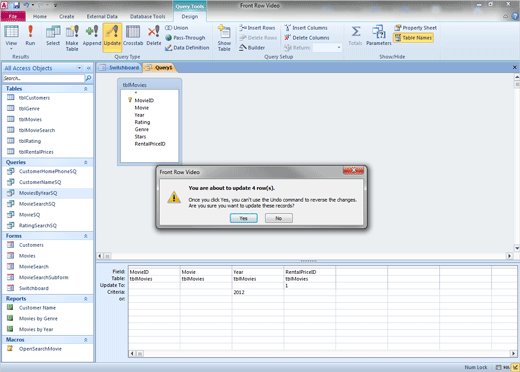Select Data Definition query type
Viewport: 520px width, 372px height.
(x=187, y=48)
